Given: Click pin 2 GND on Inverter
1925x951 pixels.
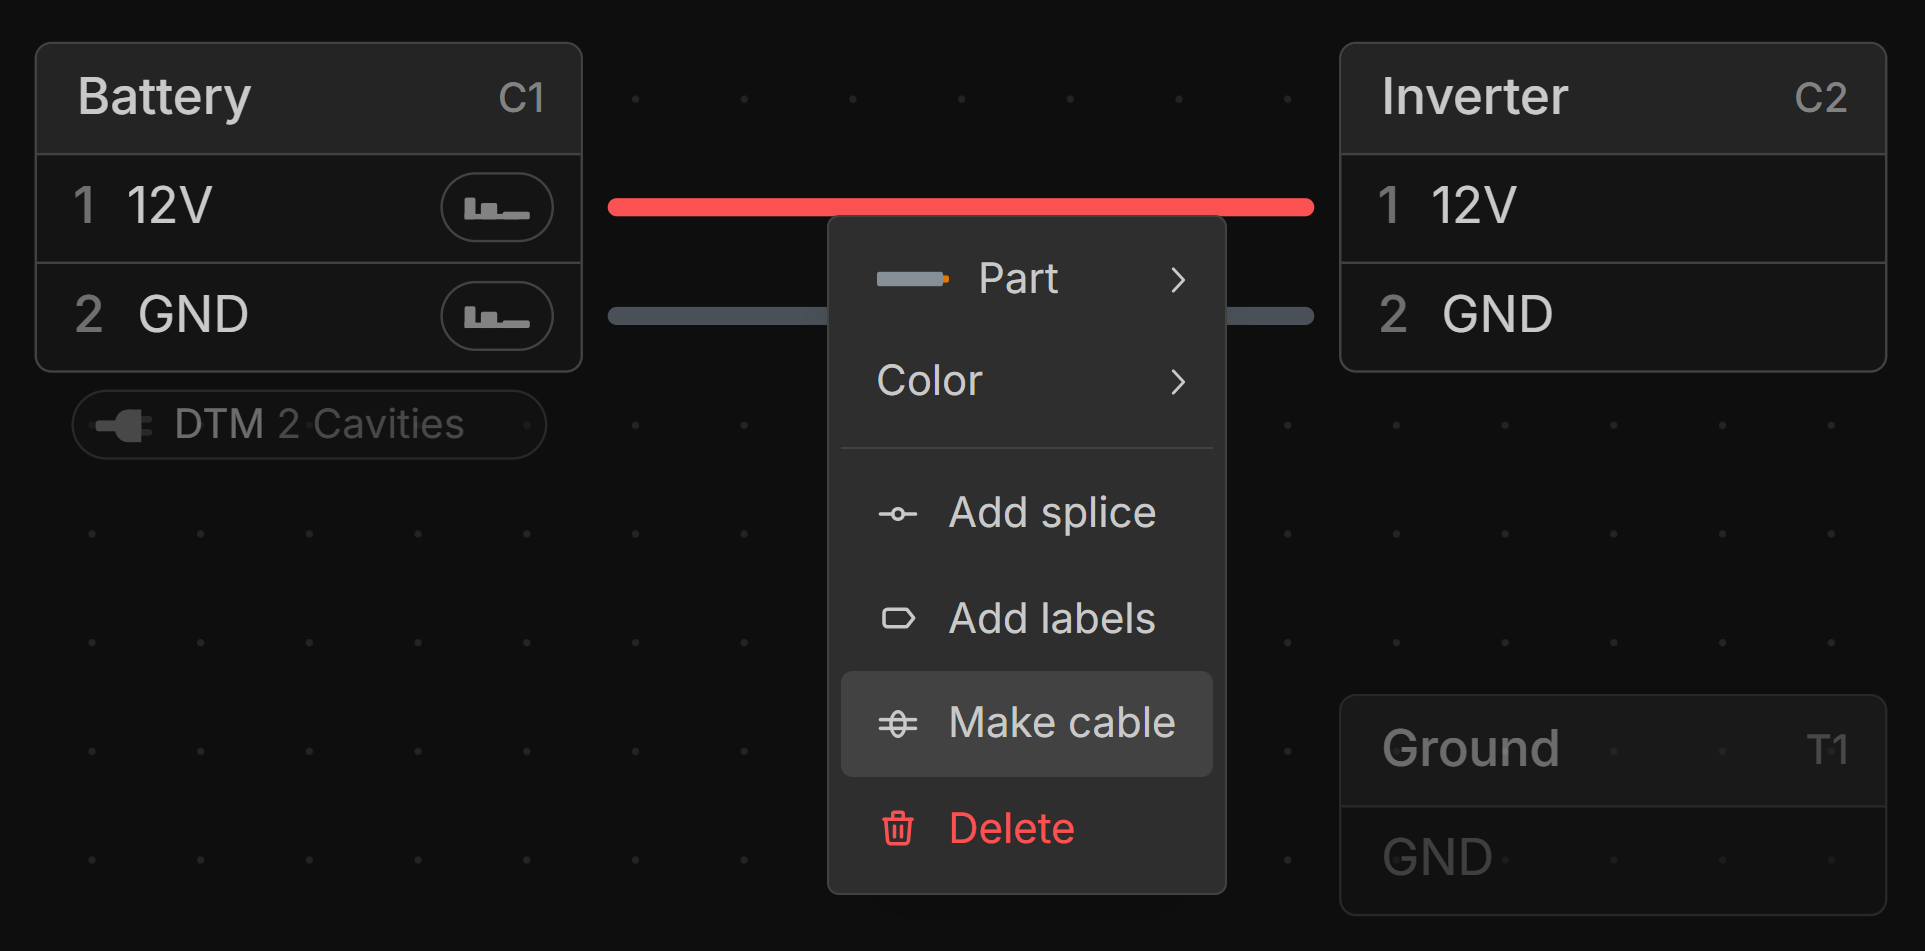Looking at the screenshot, I should tap(1612, 316).
